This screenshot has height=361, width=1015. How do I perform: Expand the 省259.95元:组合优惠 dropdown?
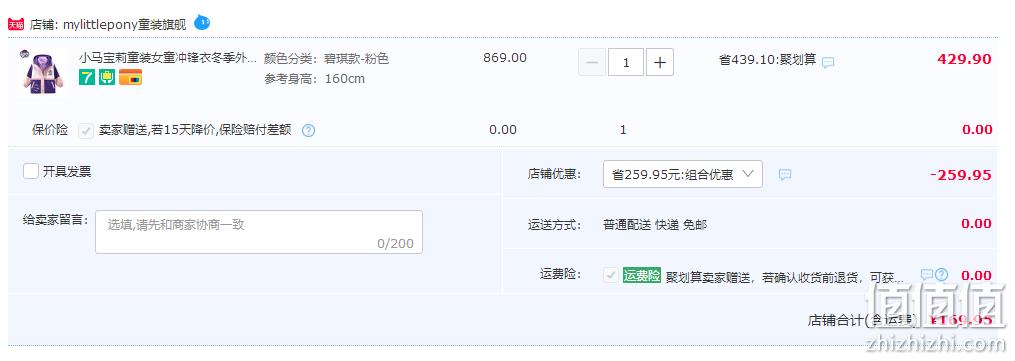pos(682,175)
